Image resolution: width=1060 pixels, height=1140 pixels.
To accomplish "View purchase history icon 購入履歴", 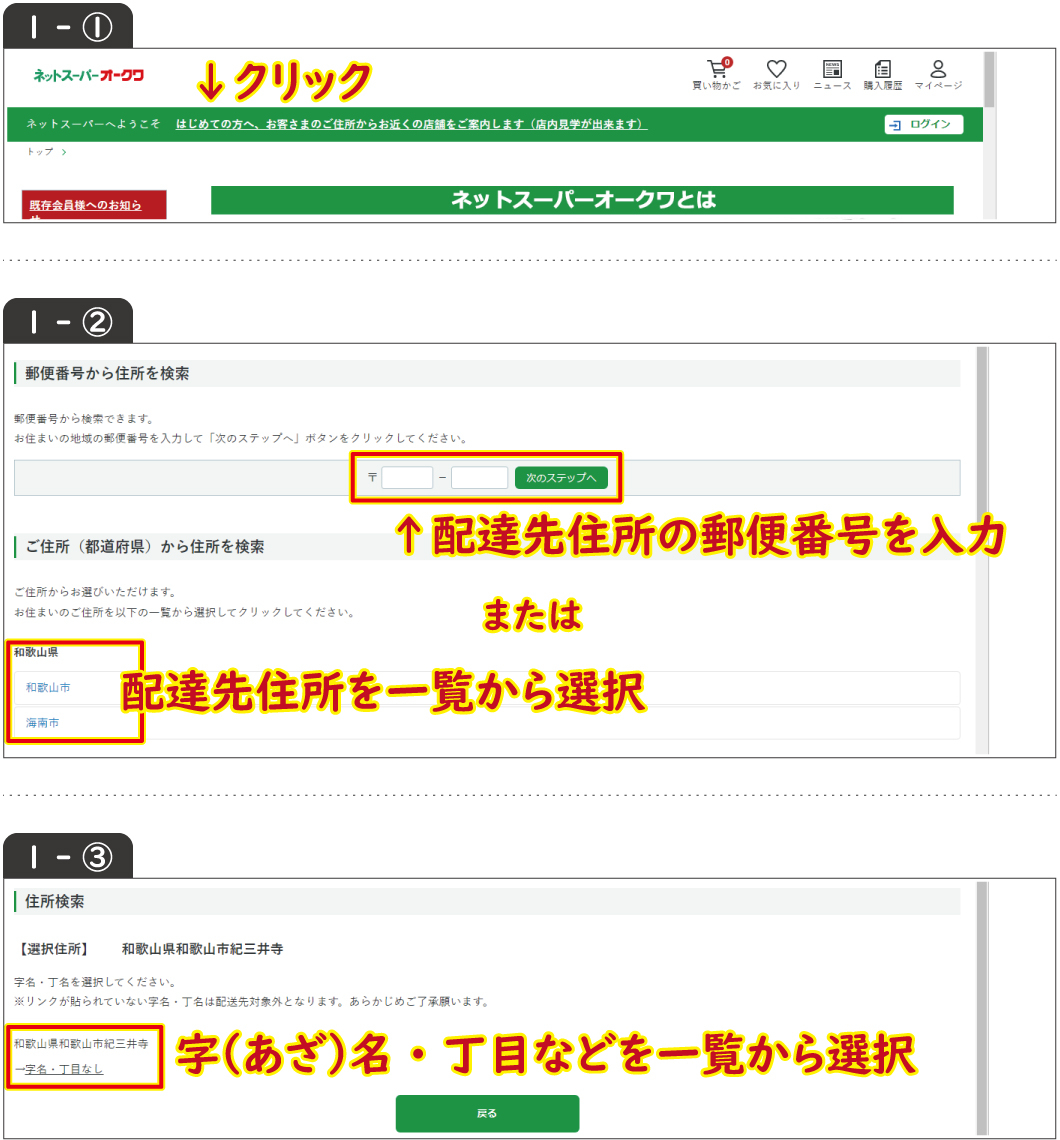I will coord(883,74).
